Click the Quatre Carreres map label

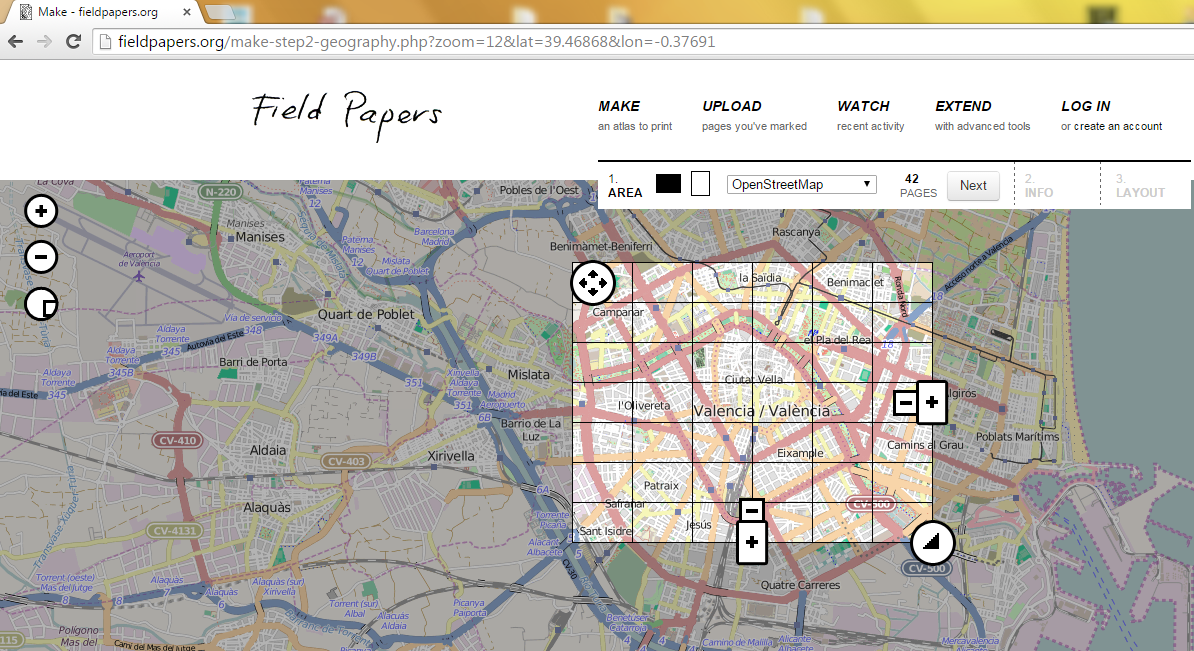pyautogui.click(x=800, y=586)
